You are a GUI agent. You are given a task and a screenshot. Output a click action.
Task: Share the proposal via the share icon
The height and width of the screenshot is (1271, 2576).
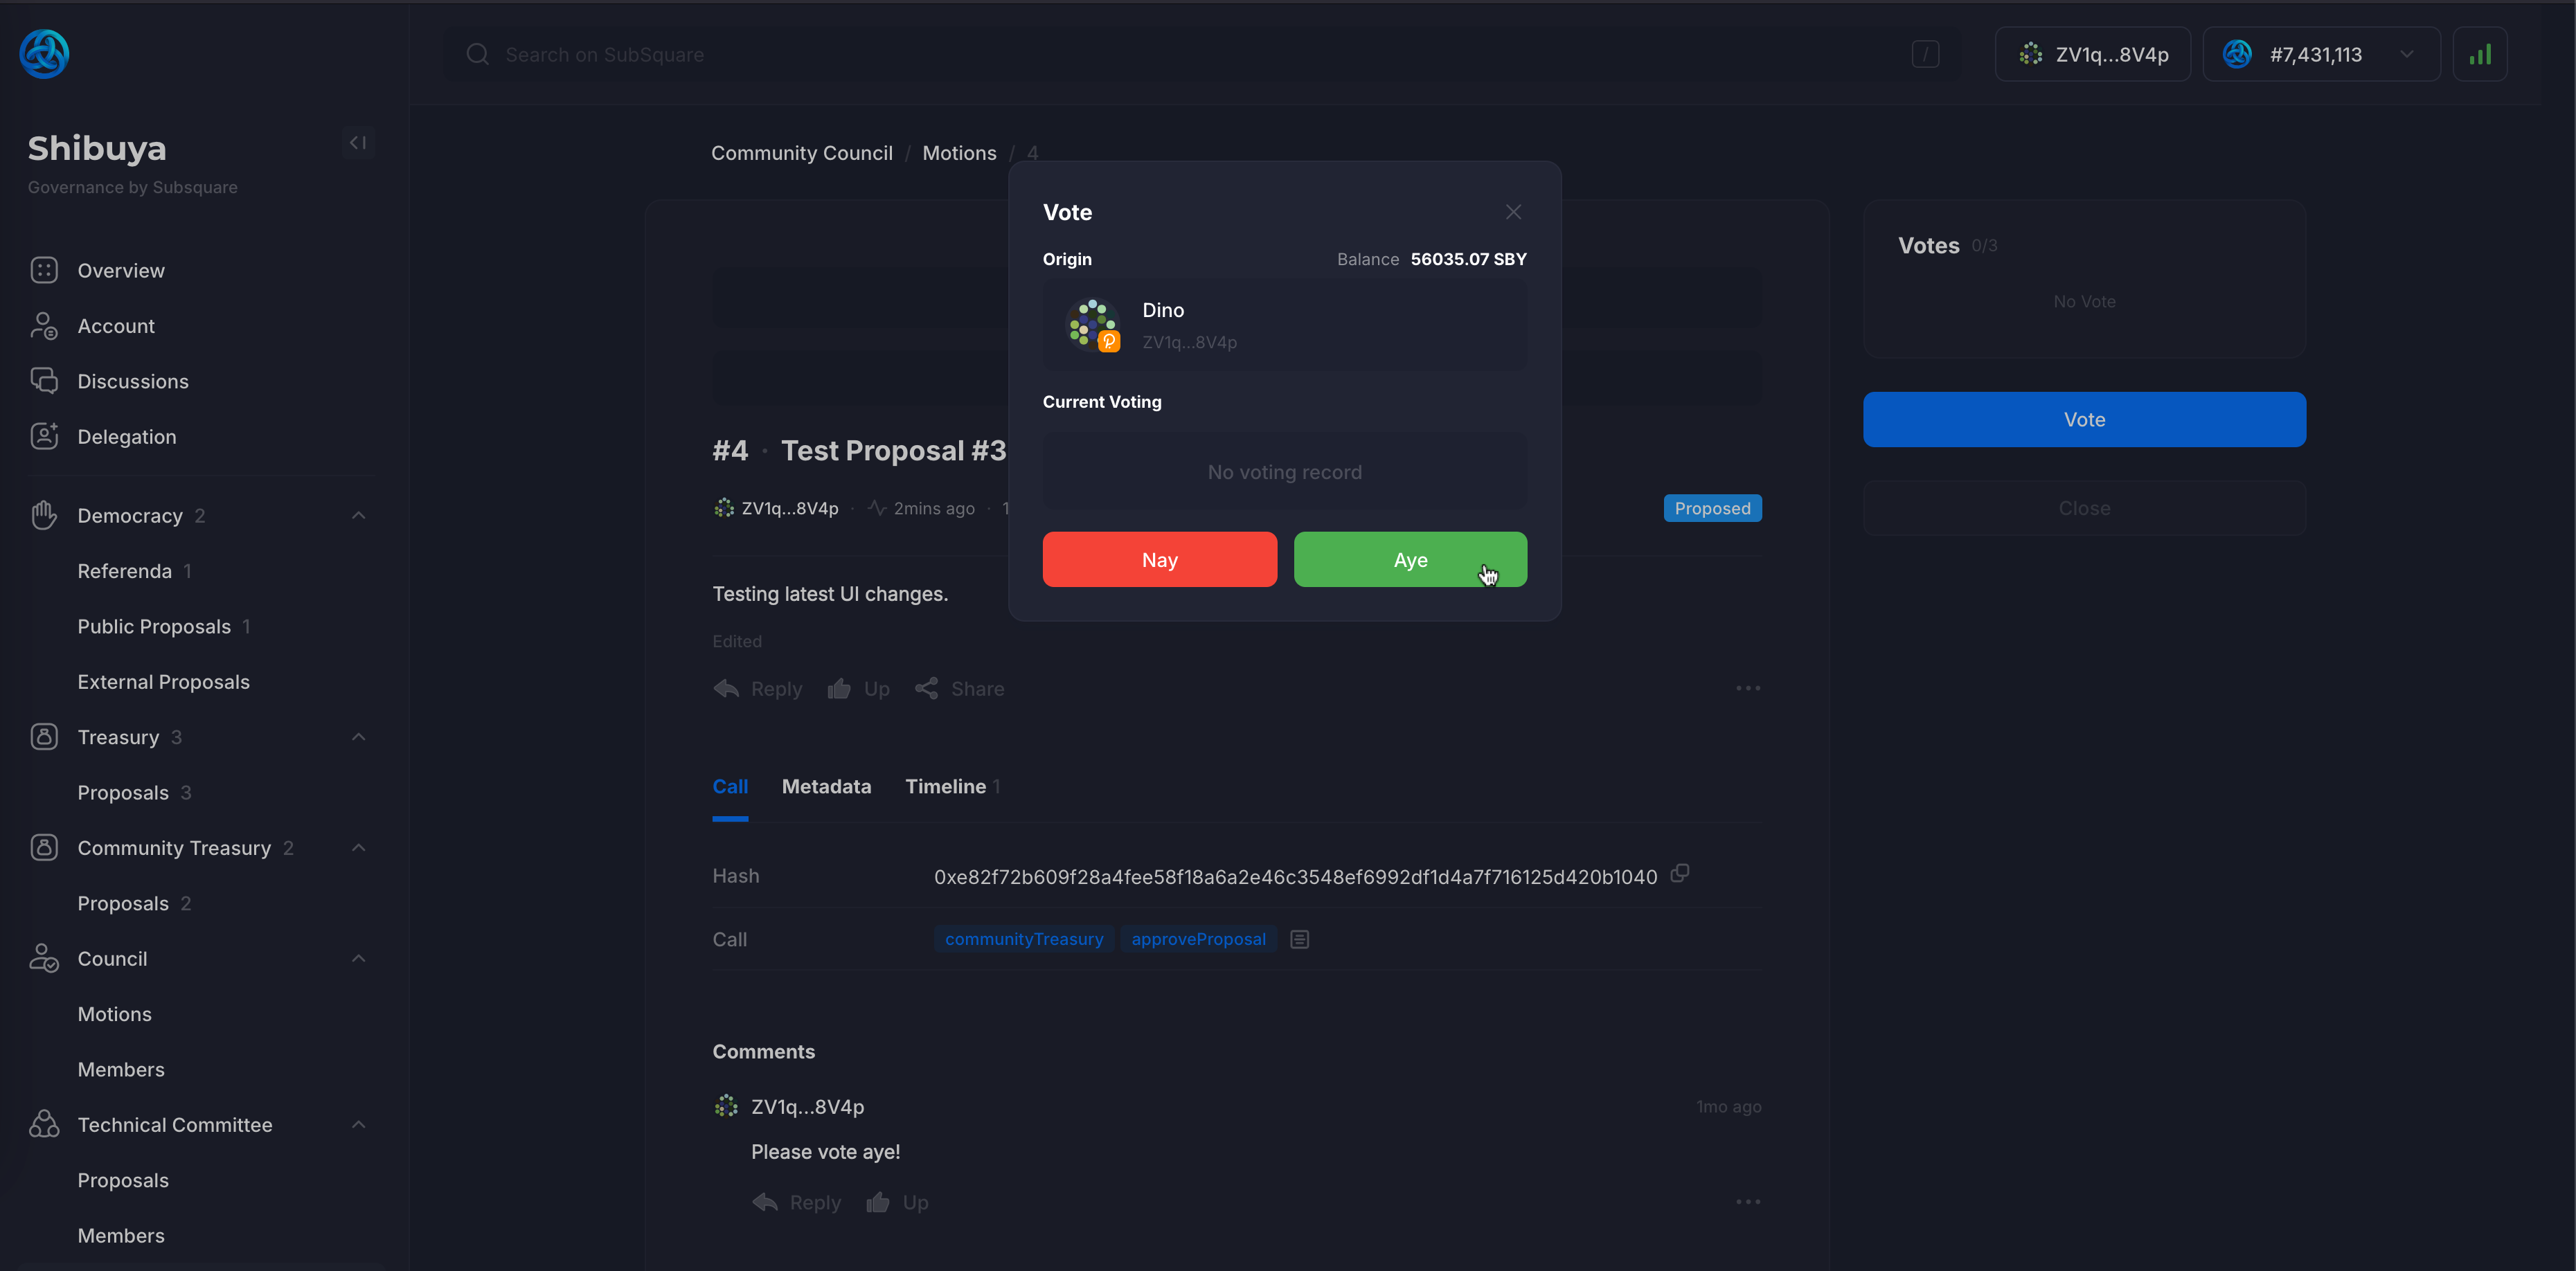926,688
